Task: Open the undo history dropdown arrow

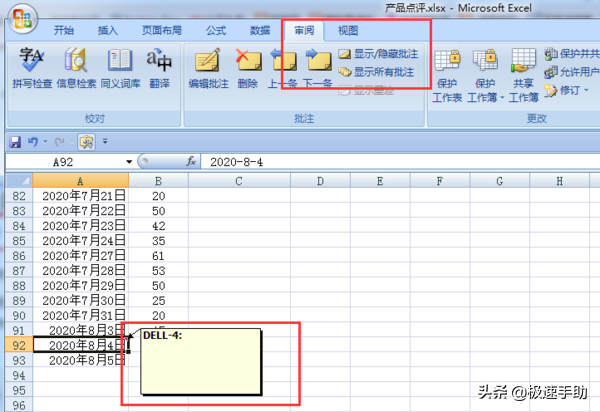Action: coord(45,142)
